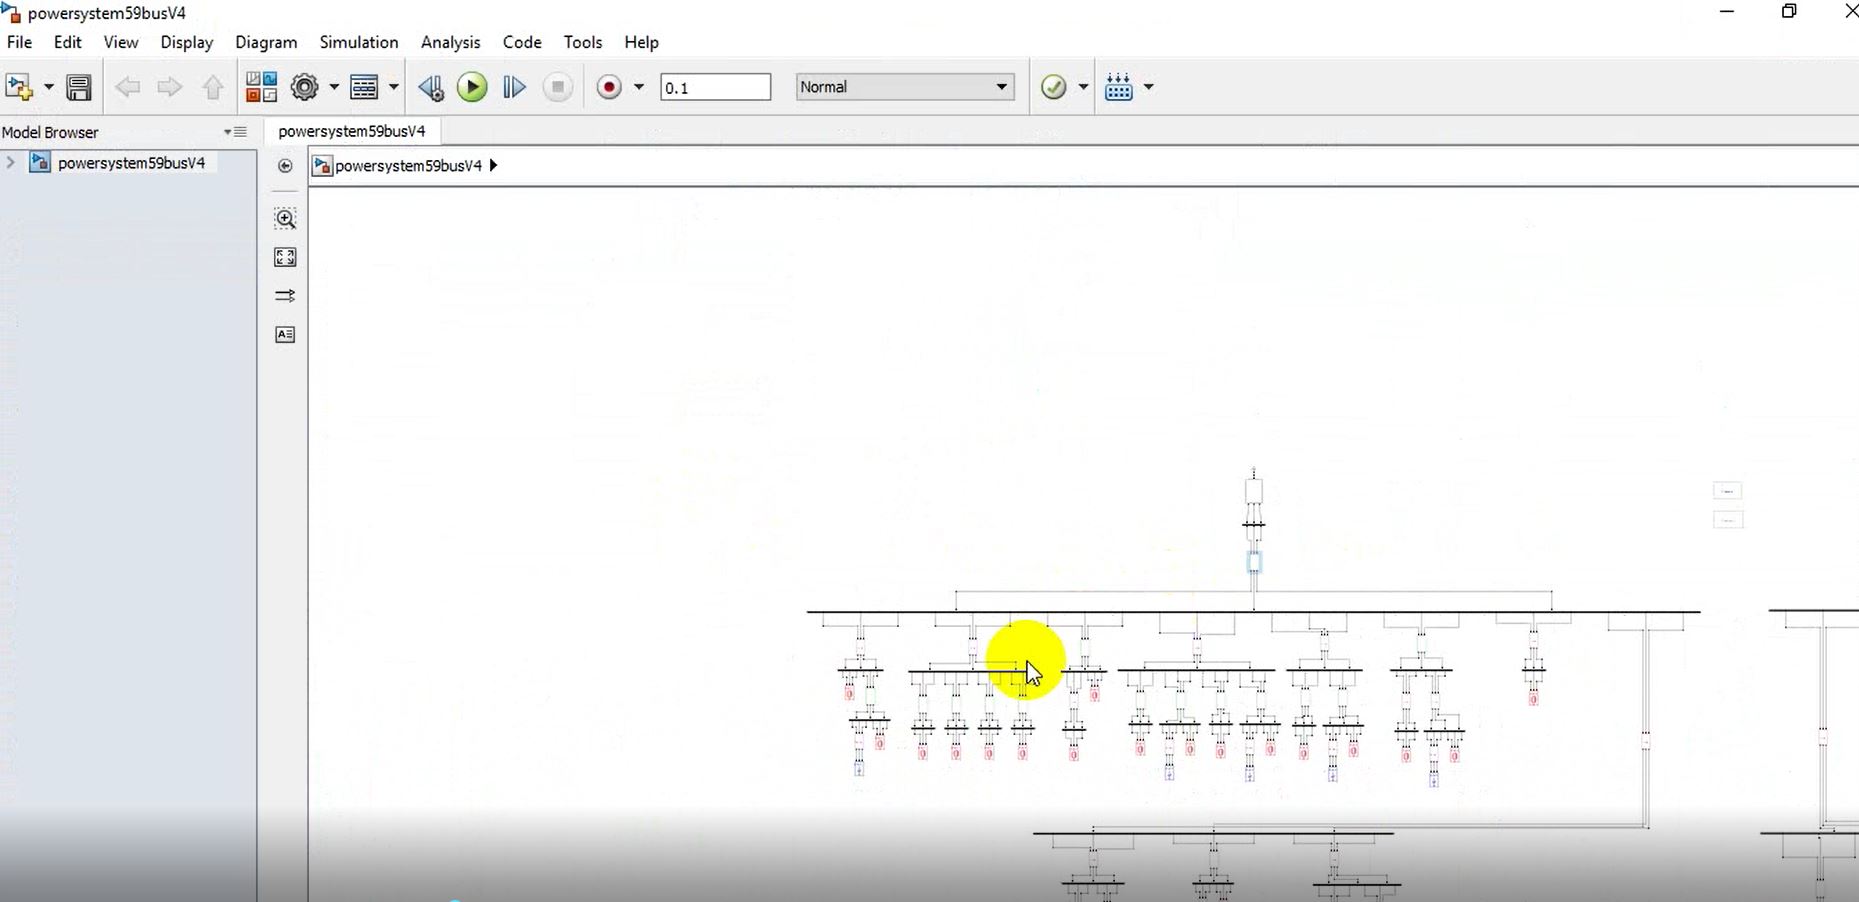Open the Model Explorer icon

pos(364,87)
